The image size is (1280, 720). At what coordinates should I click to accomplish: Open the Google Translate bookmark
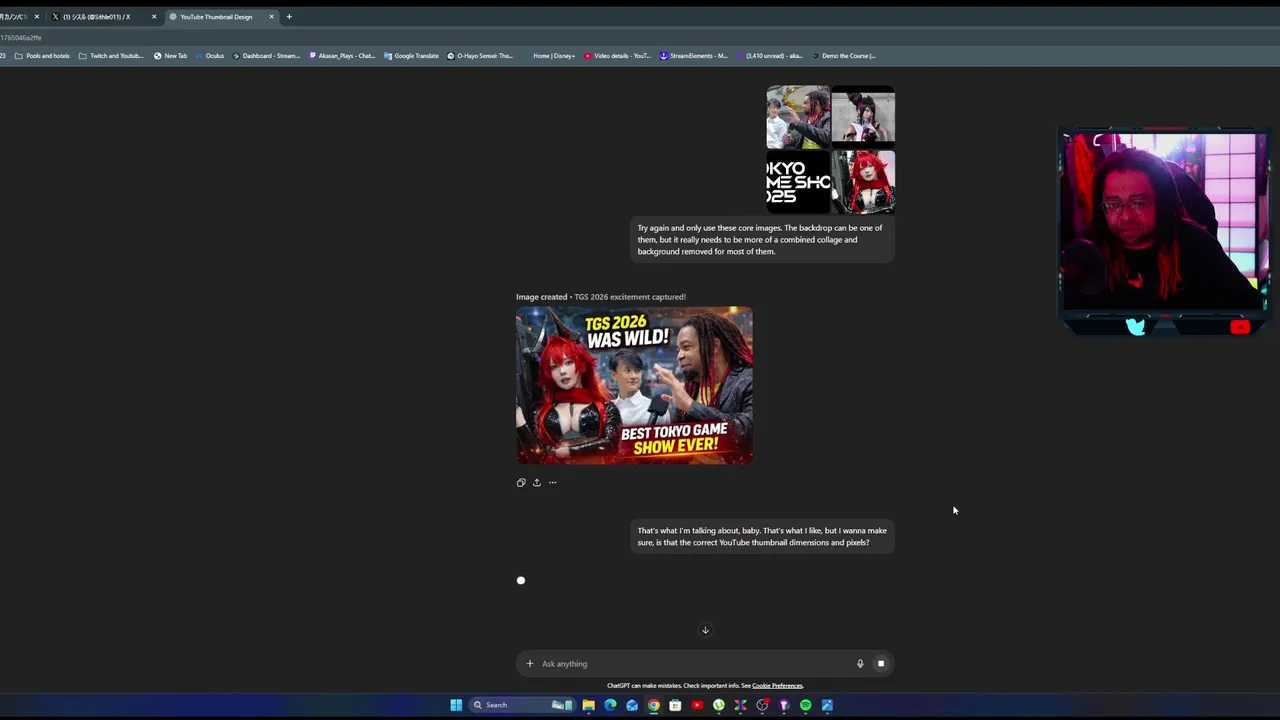[411, 56]
